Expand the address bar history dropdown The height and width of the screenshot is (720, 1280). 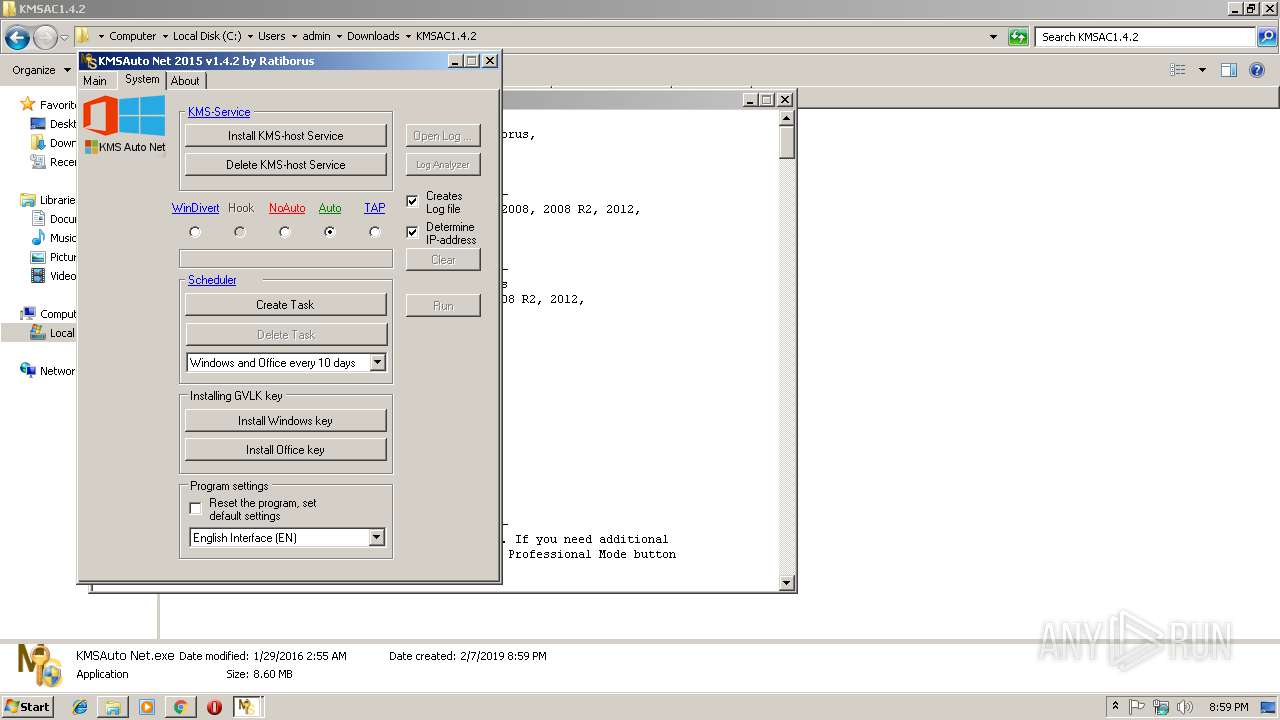[x=993, y=37]
